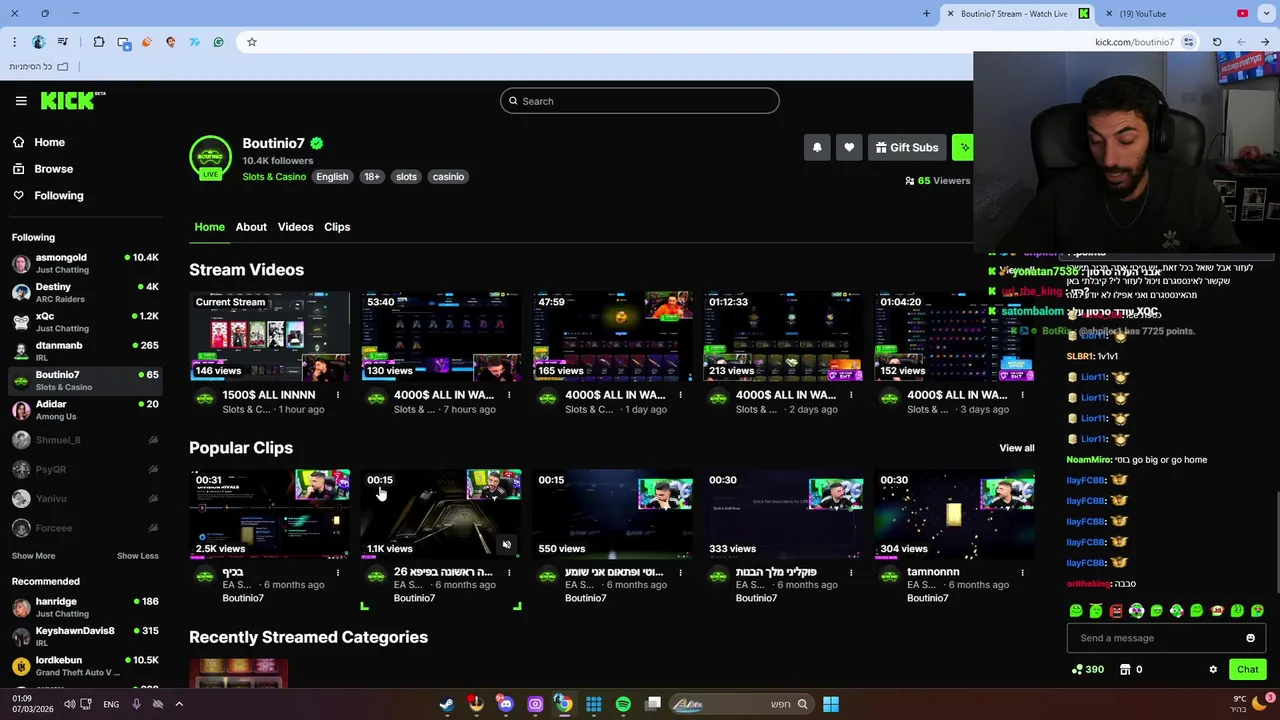This screenshot has width=1280, height=720.
Task: Insert the red angry emote from quick emotes
Action: [1116, 611]
